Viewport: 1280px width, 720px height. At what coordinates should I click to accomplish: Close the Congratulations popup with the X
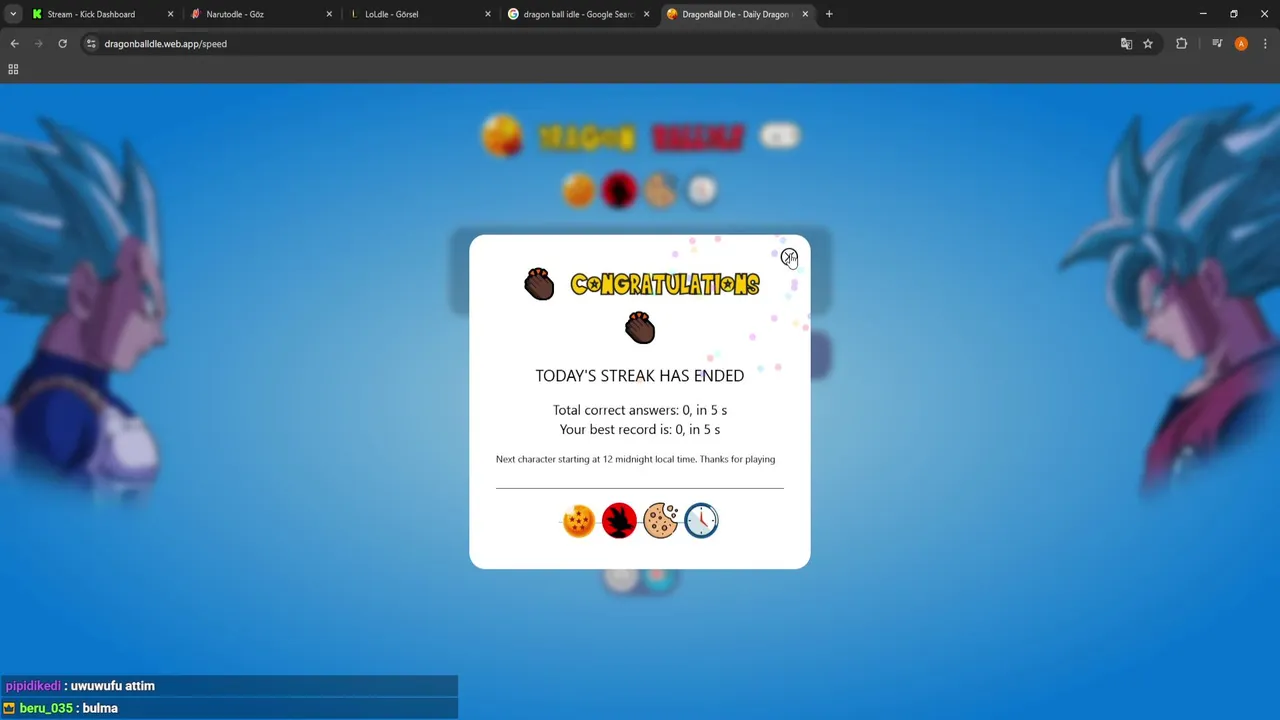[x=789, y=258]
